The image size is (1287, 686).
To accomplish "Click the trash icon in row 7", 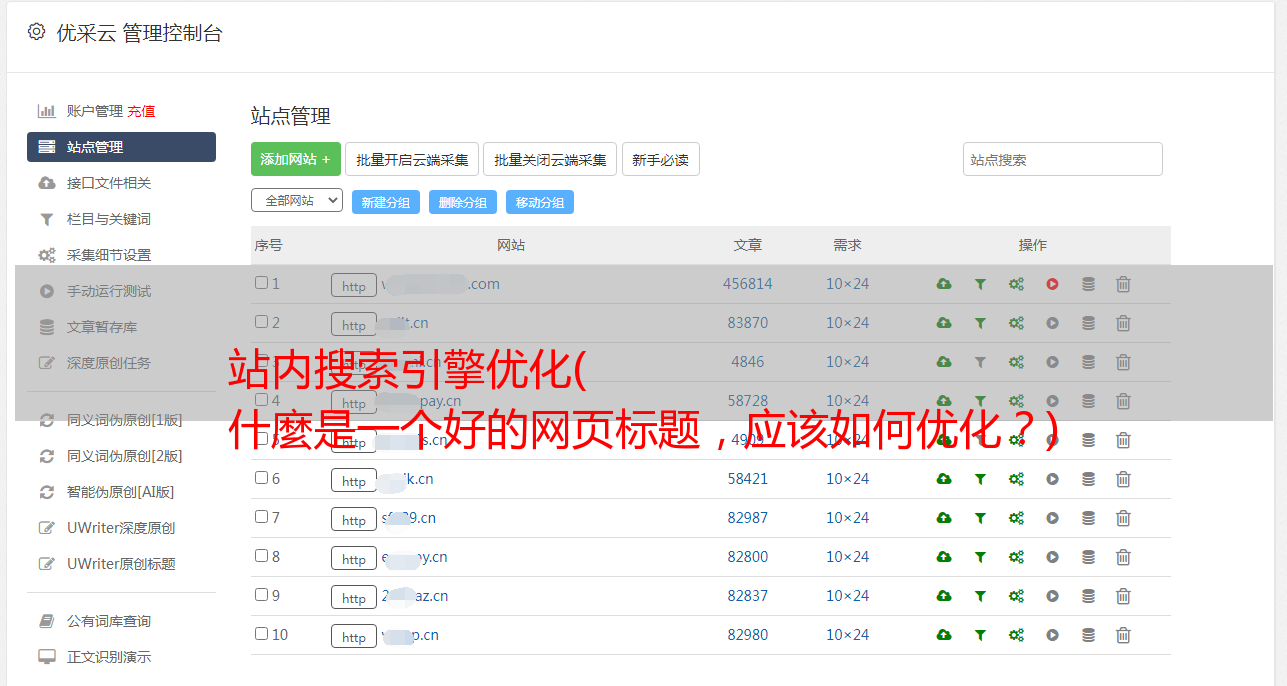I will coord(1123,518).
